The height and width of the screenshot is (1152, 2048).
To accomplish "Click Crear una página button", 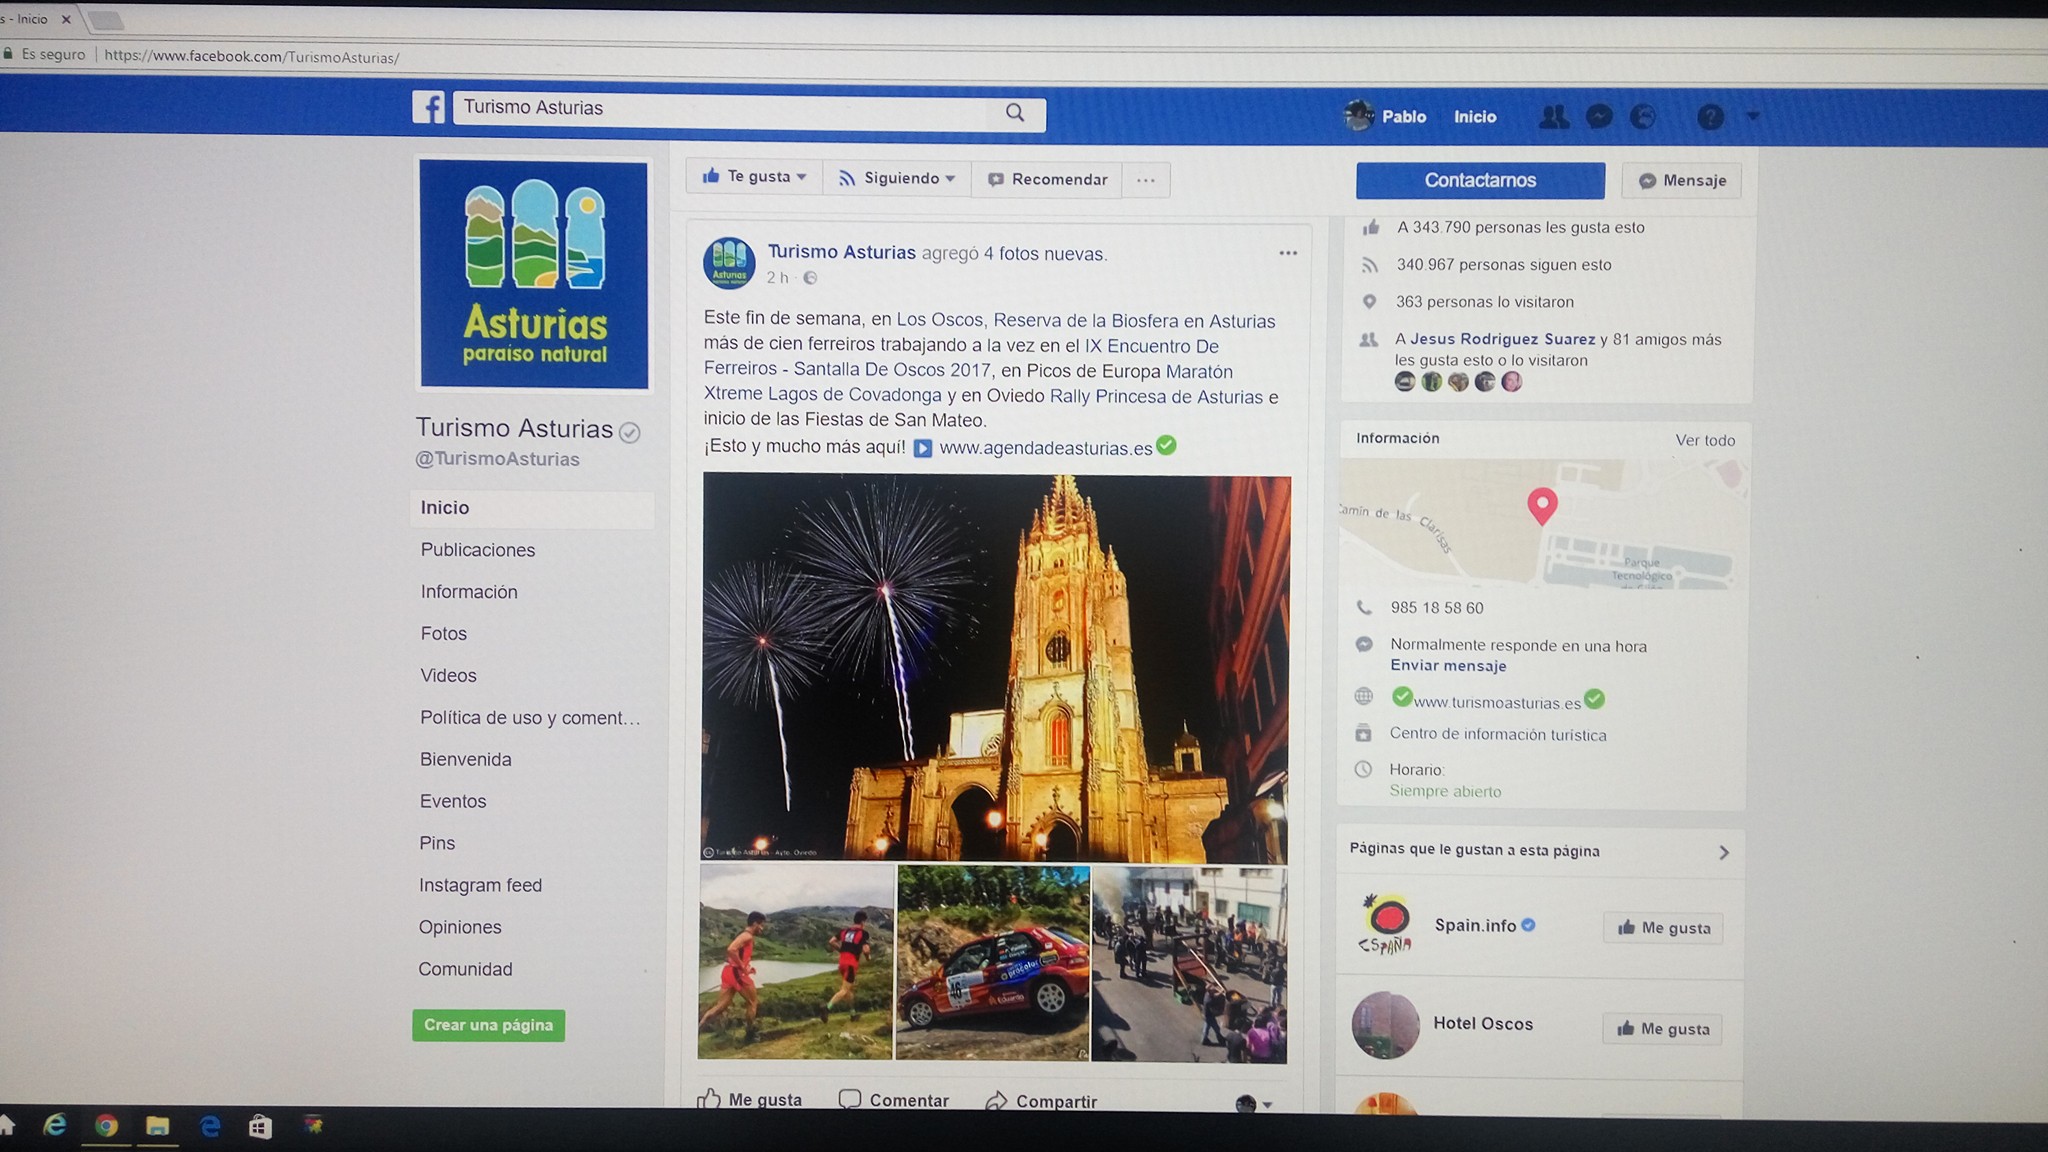I will point(488,1025).
